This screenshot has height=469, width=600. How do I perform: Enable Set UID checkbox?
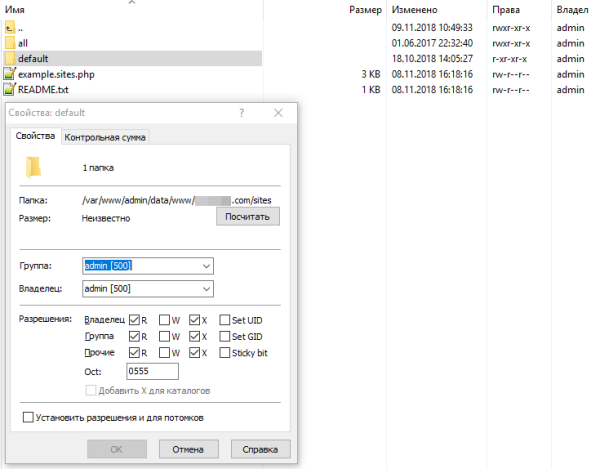225,320
